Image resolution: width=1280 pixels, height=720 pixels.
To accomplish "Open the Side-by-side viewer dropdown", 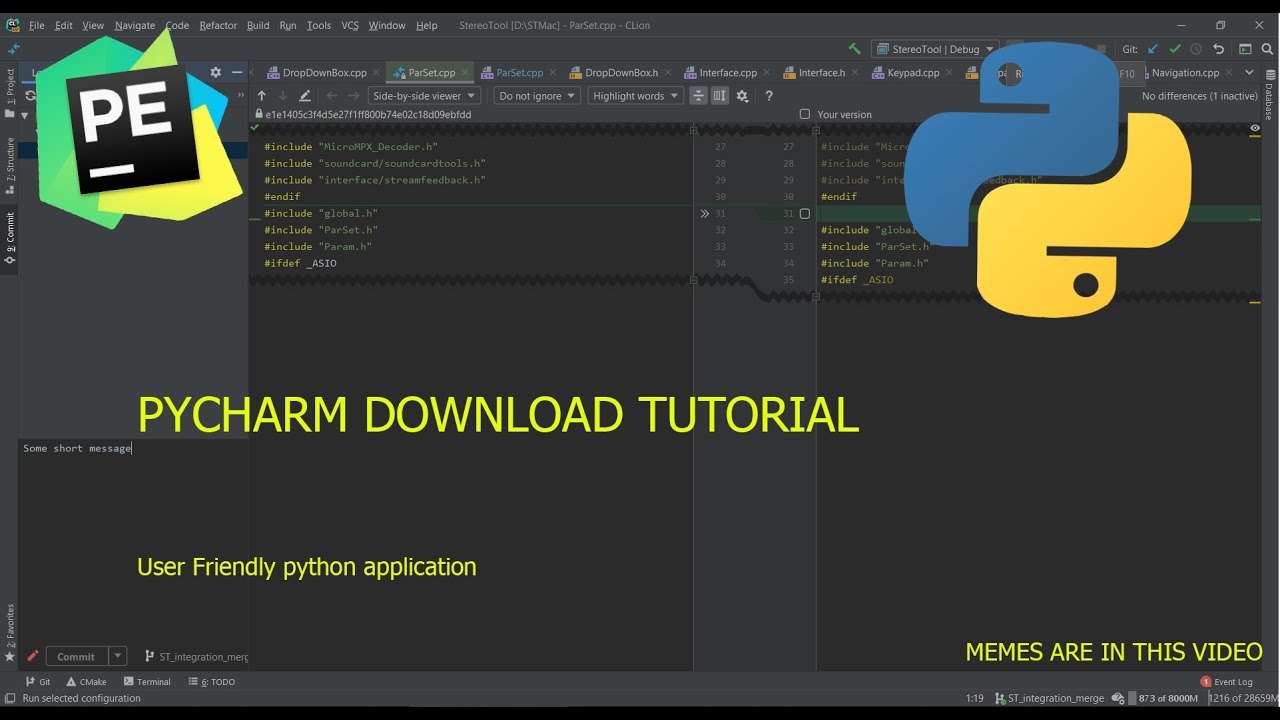I will point(424,96).
